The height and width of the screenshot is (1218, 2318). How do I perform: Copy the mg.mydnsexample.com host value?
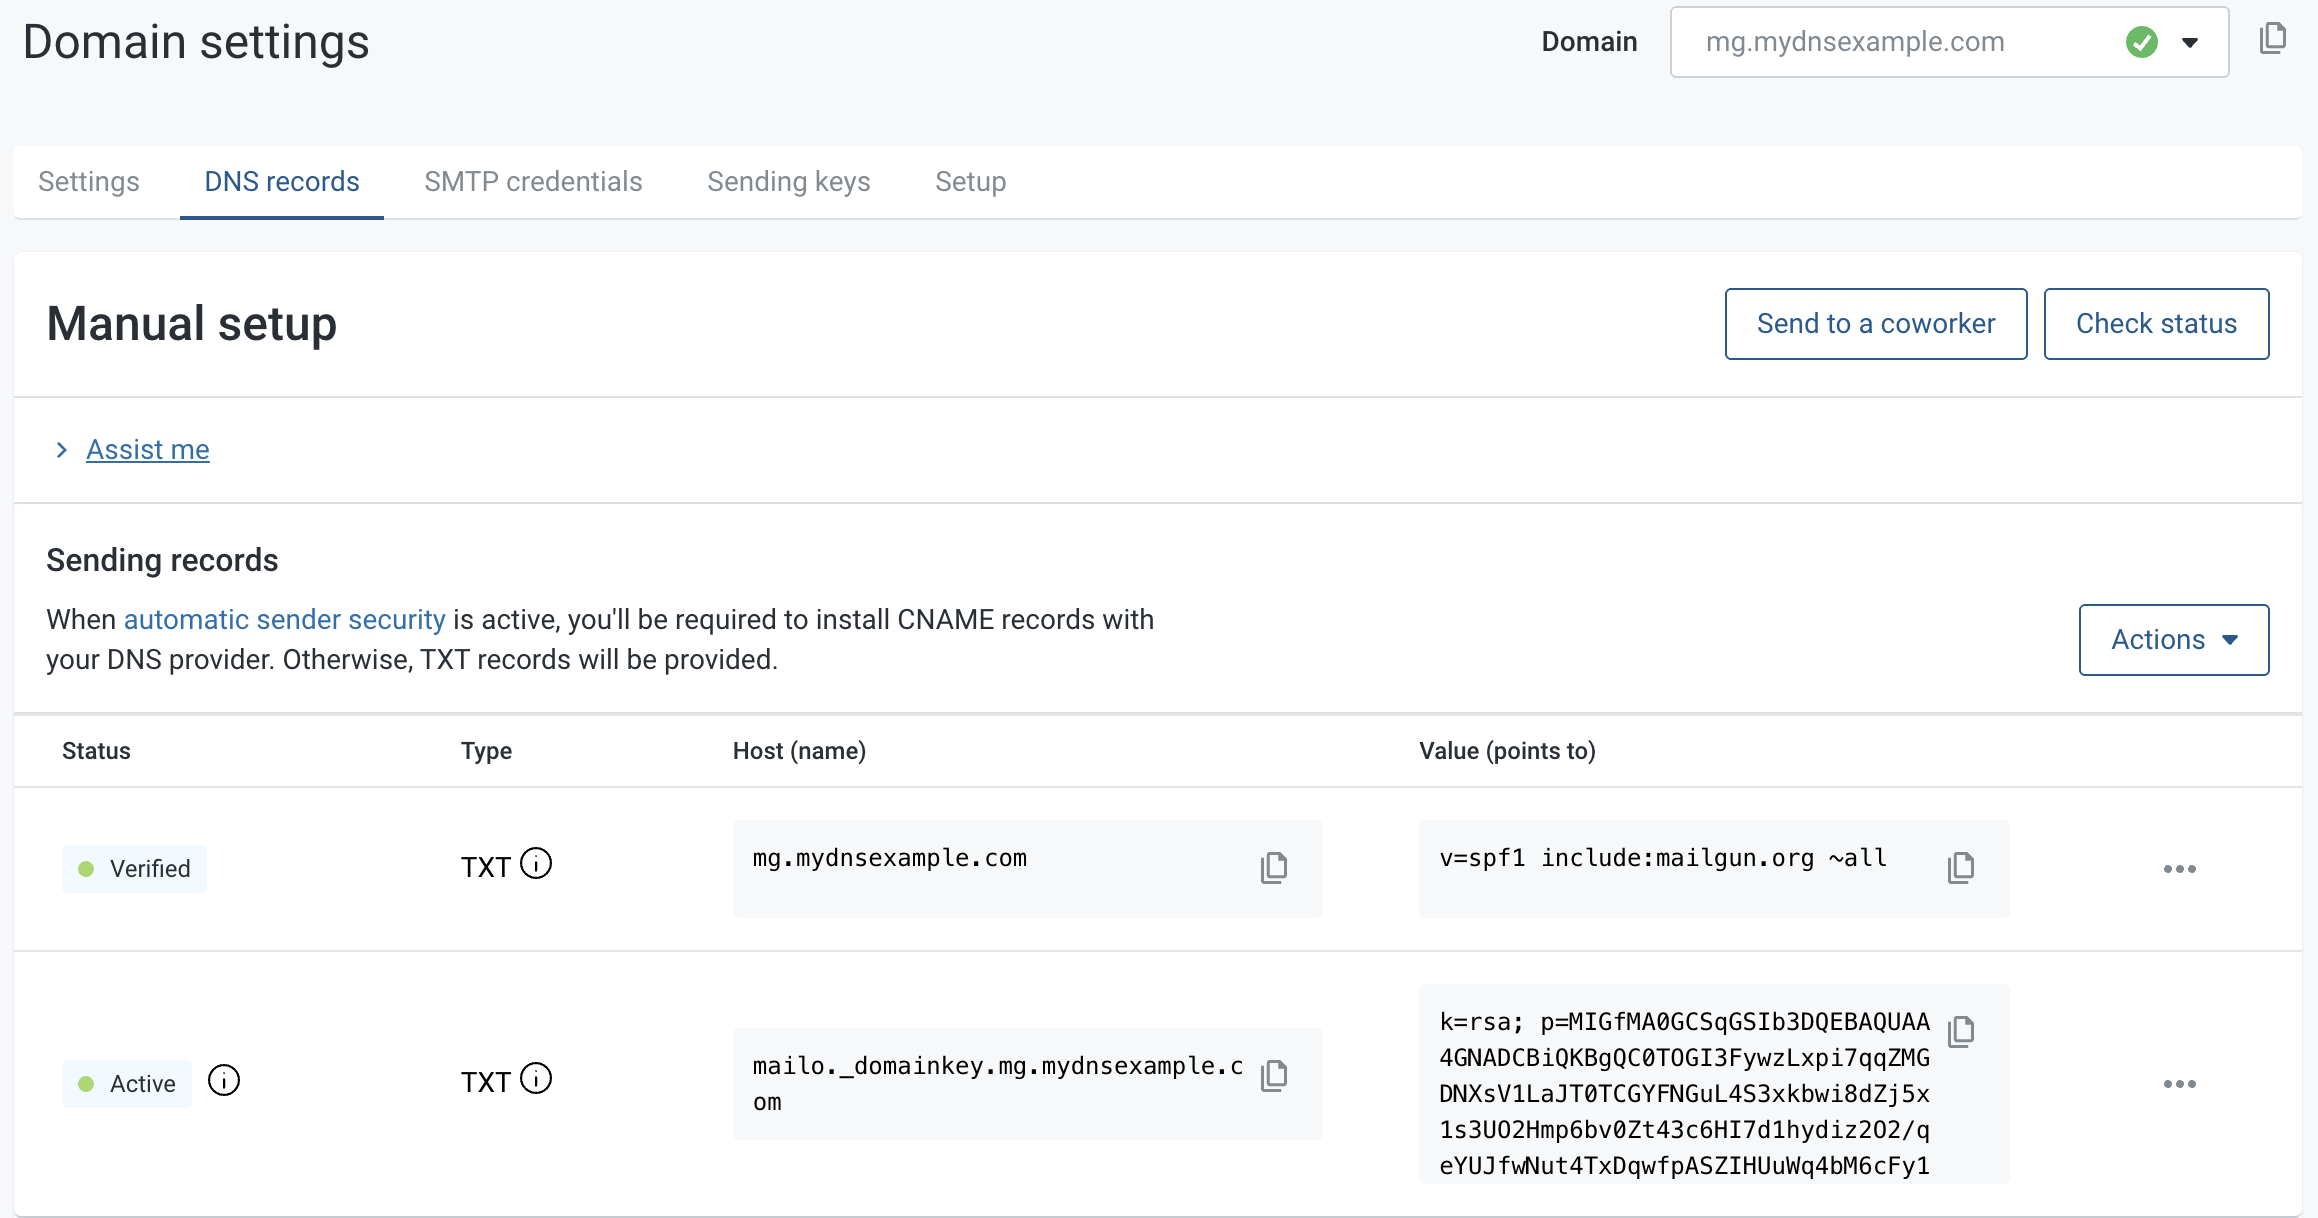pos(1273,867)
